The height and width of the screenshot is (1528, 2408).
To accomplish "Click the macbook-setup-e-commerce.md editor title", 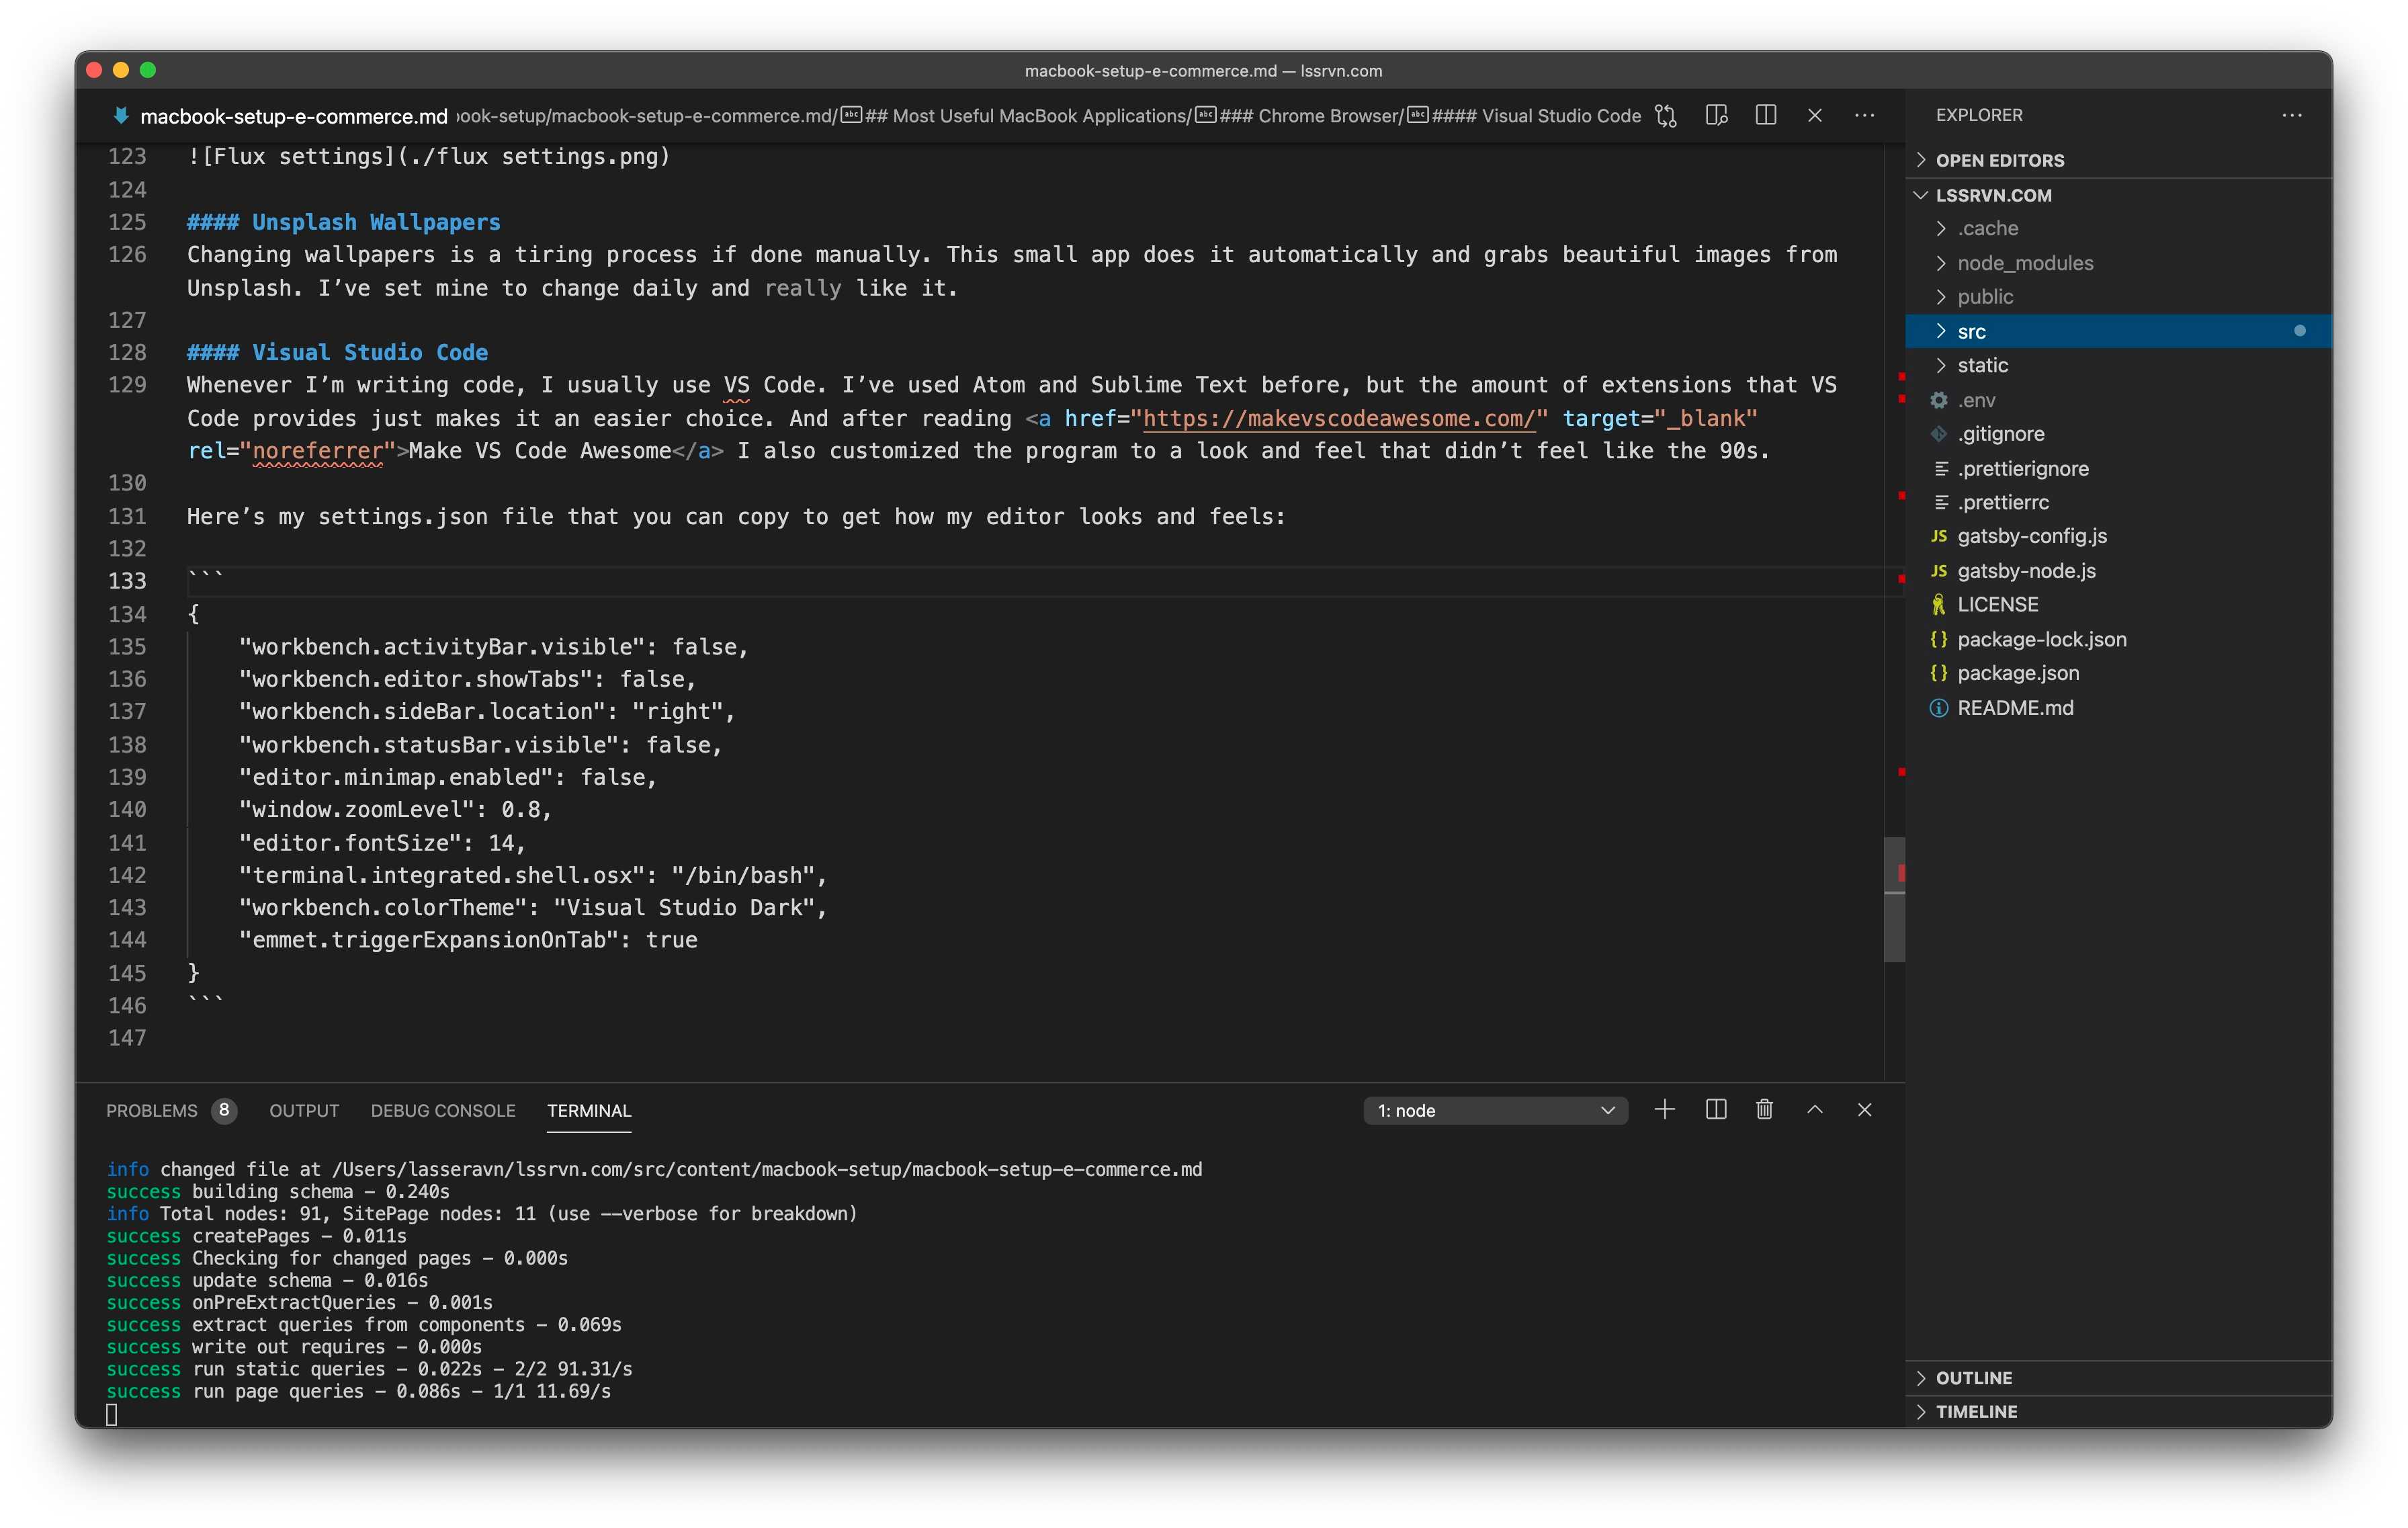I will coord(294,116).
